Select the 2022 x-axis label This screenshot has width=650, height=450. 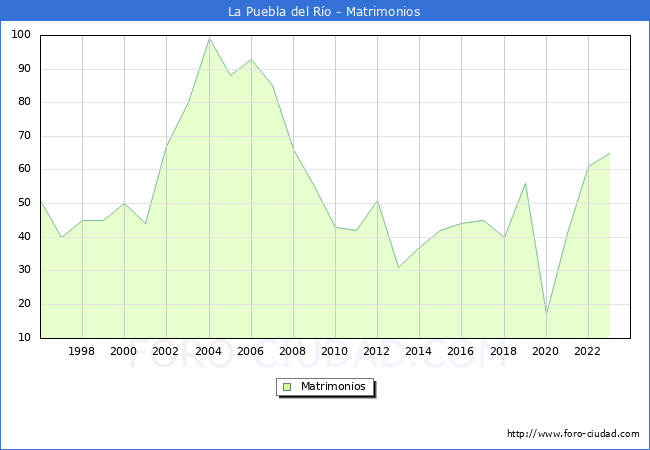[587, 351]
